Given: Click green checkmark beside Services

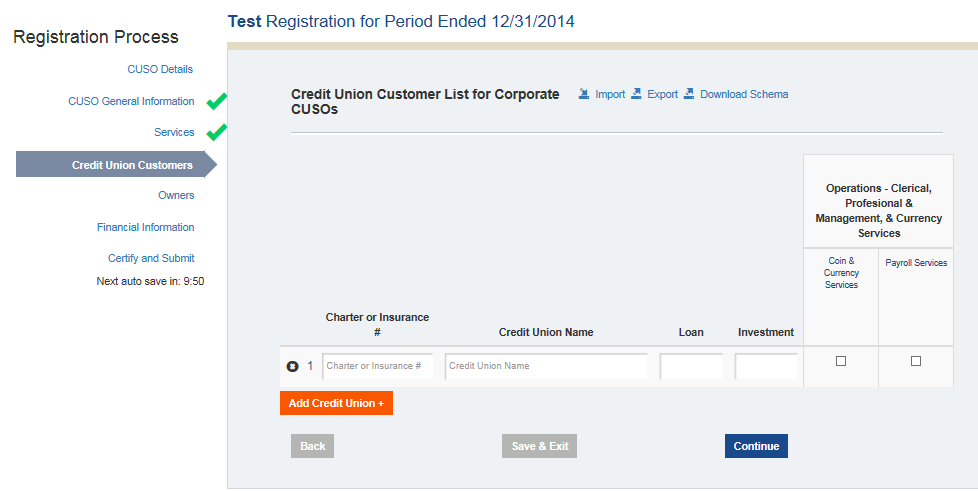Looking at the screenshot, I should 216,133.
